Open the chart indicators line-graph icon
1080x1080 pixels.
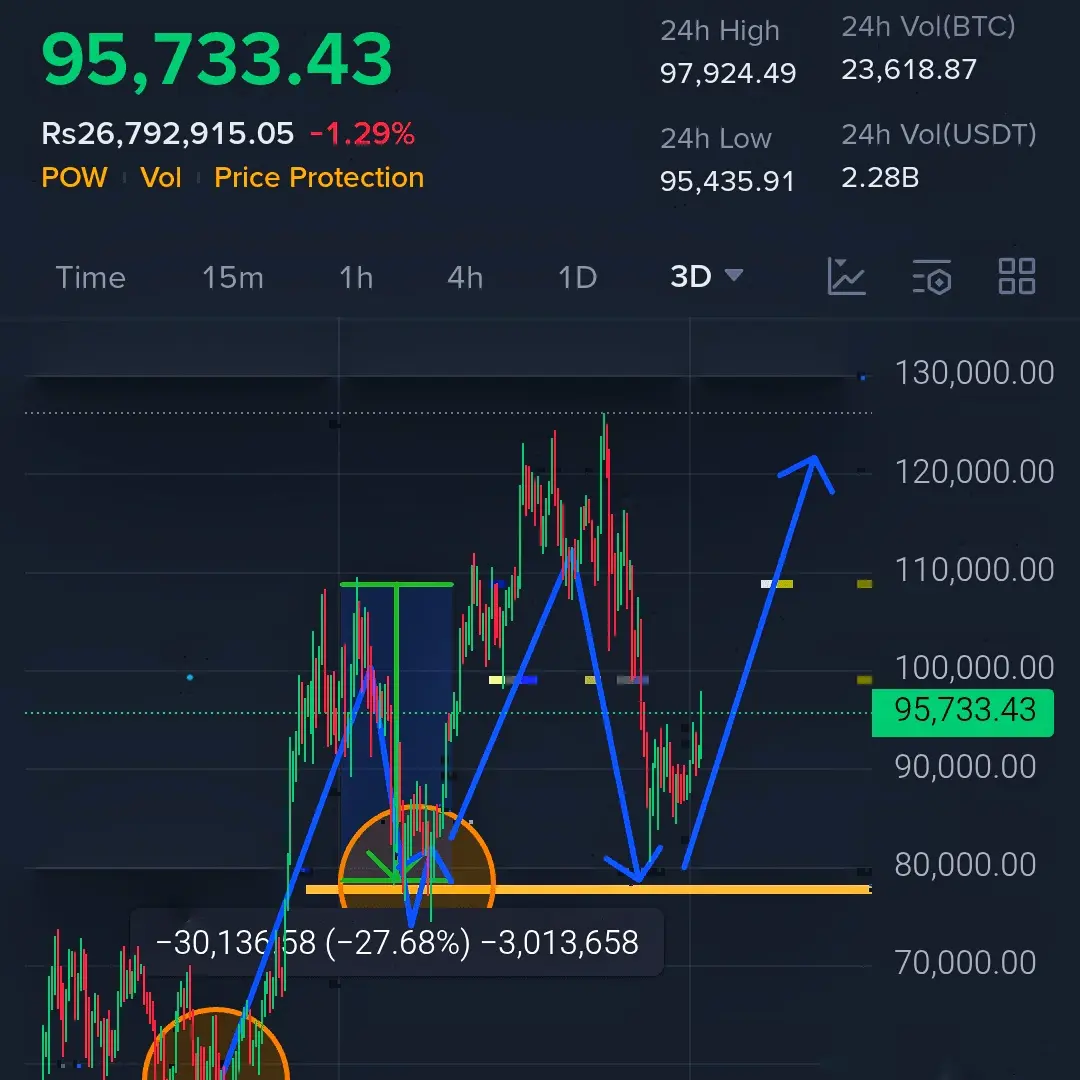pos(846,277)
